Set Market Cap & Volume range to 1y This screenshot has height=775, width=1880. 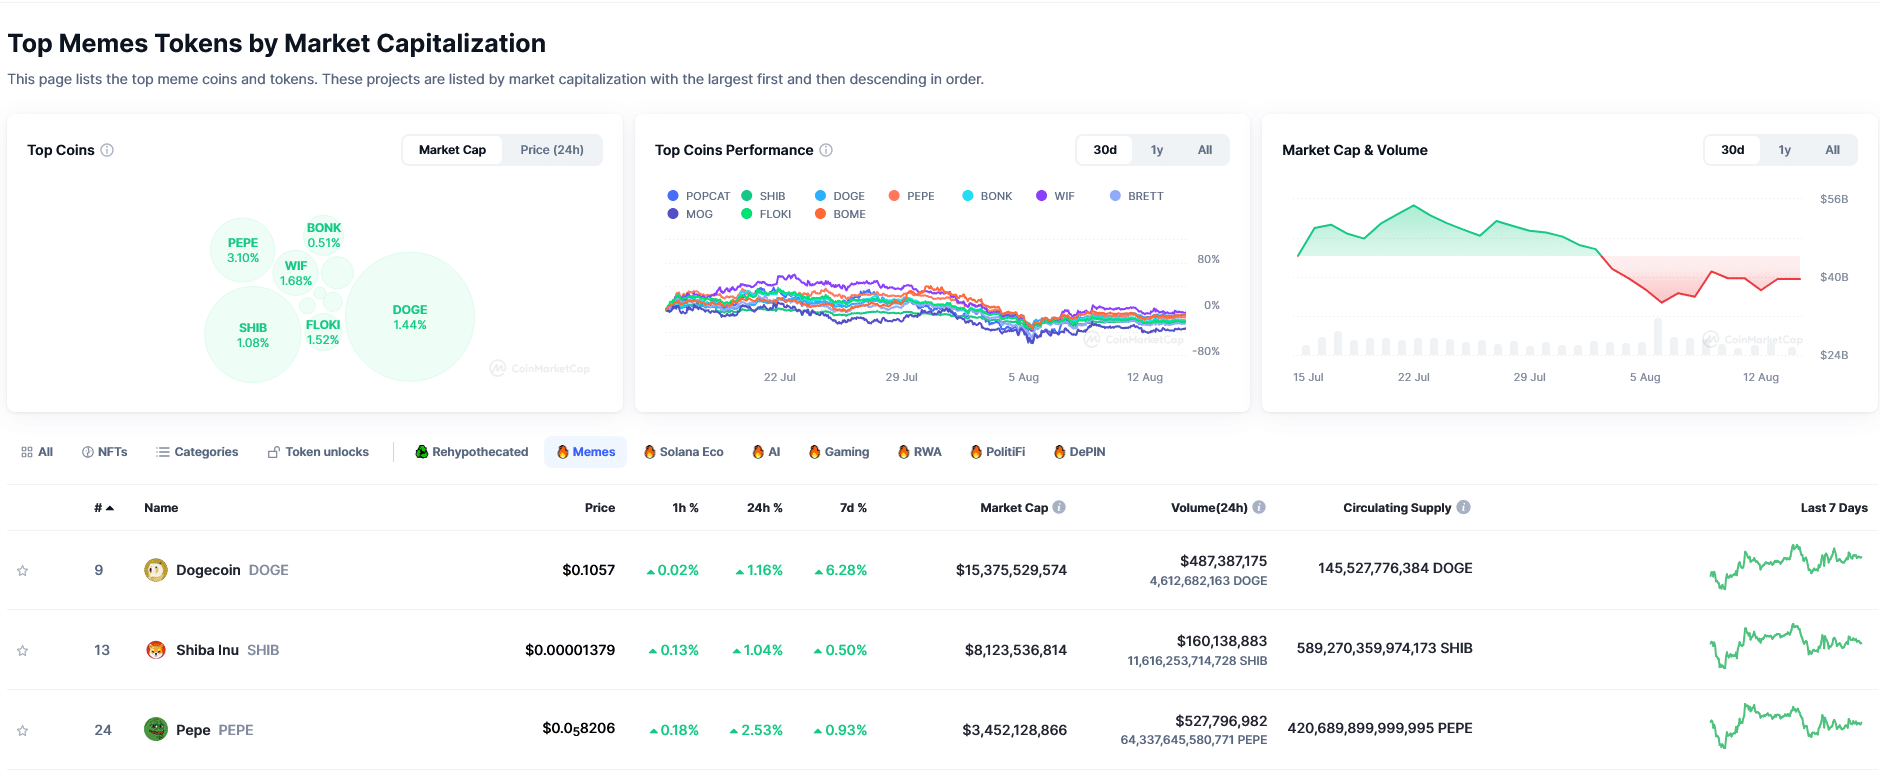point(1785,150)
